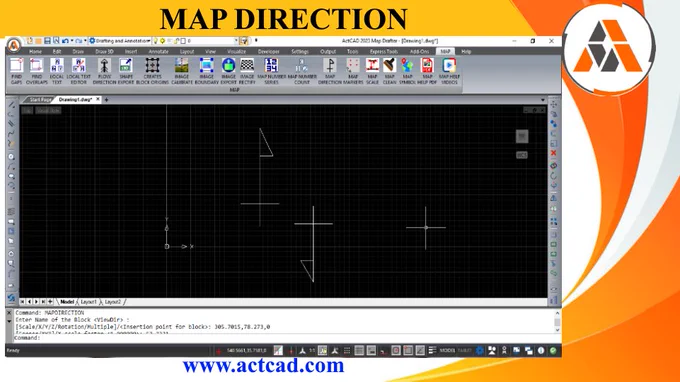Image resolution: width=680 pixels, height=382 pixels.
Task: Select the Map Direction tool
Action: (x=330, y=71)
